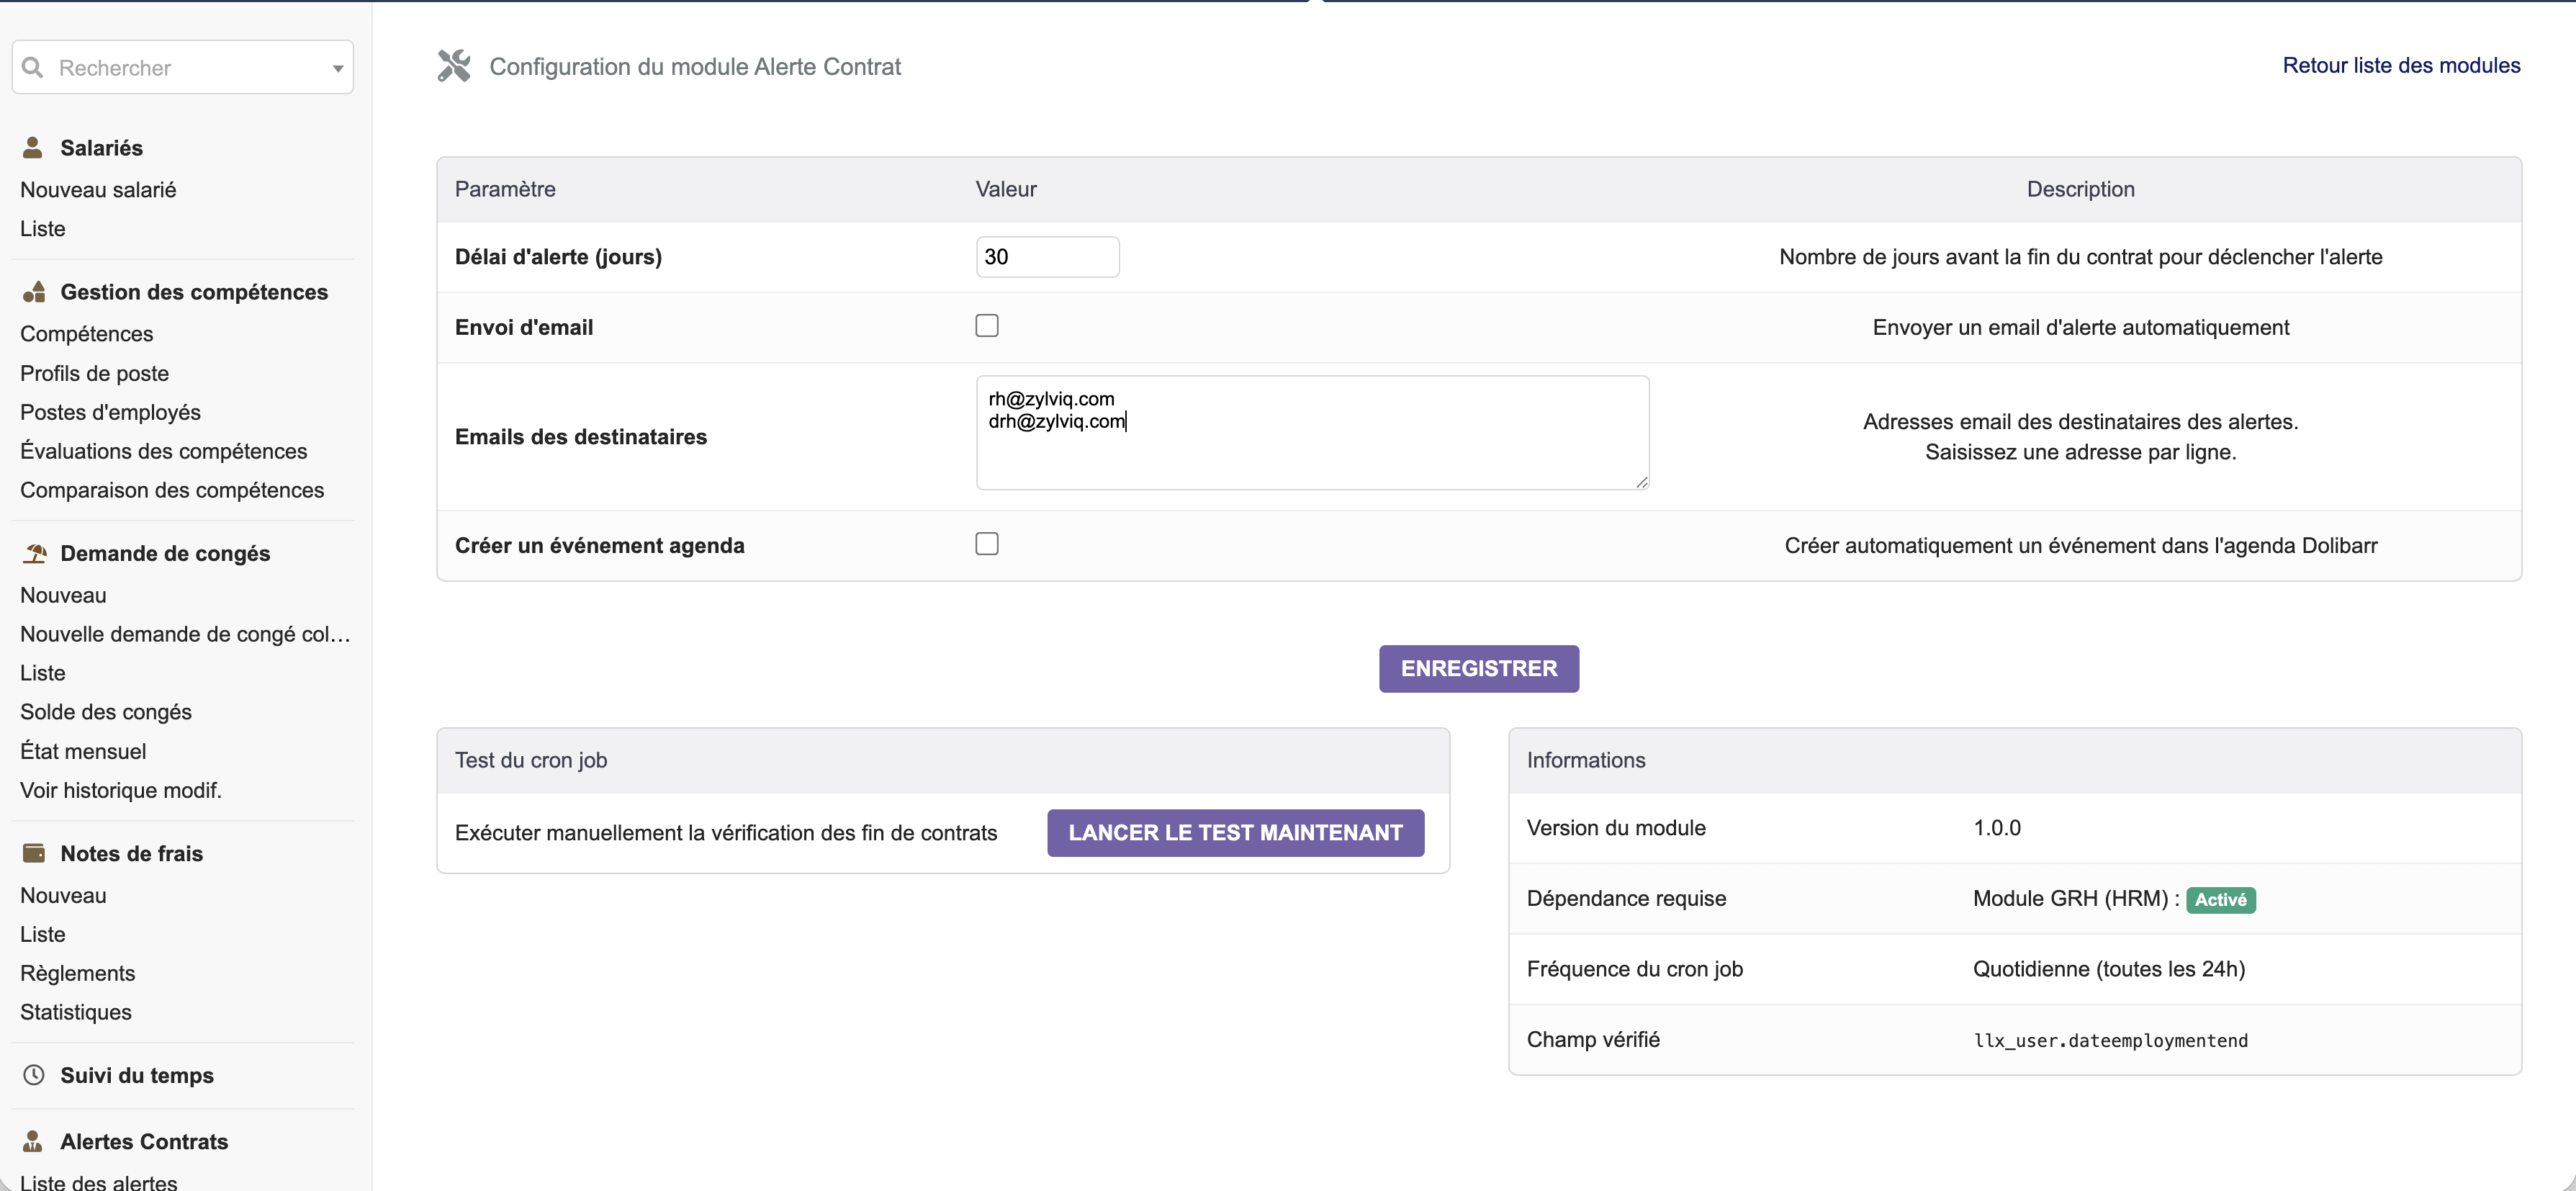Click the Rechercher search field
2576x1191 pixels.
point(183,67)
